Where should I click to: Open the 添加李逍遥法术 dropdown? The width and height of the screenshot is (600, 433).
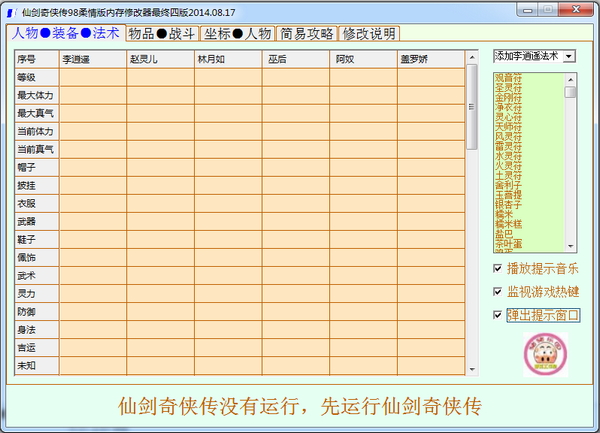pos(569,56)
